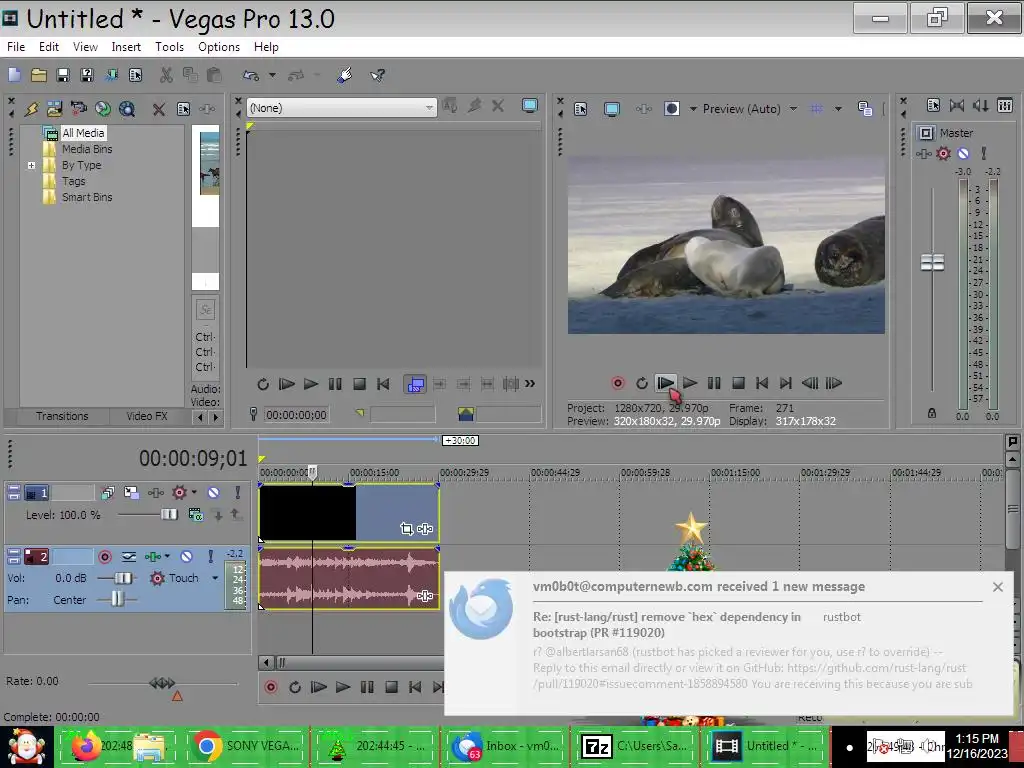Close the Thunderbird new message notification
The width and height of the screenshot is (1024, 768).
(998, 587)
